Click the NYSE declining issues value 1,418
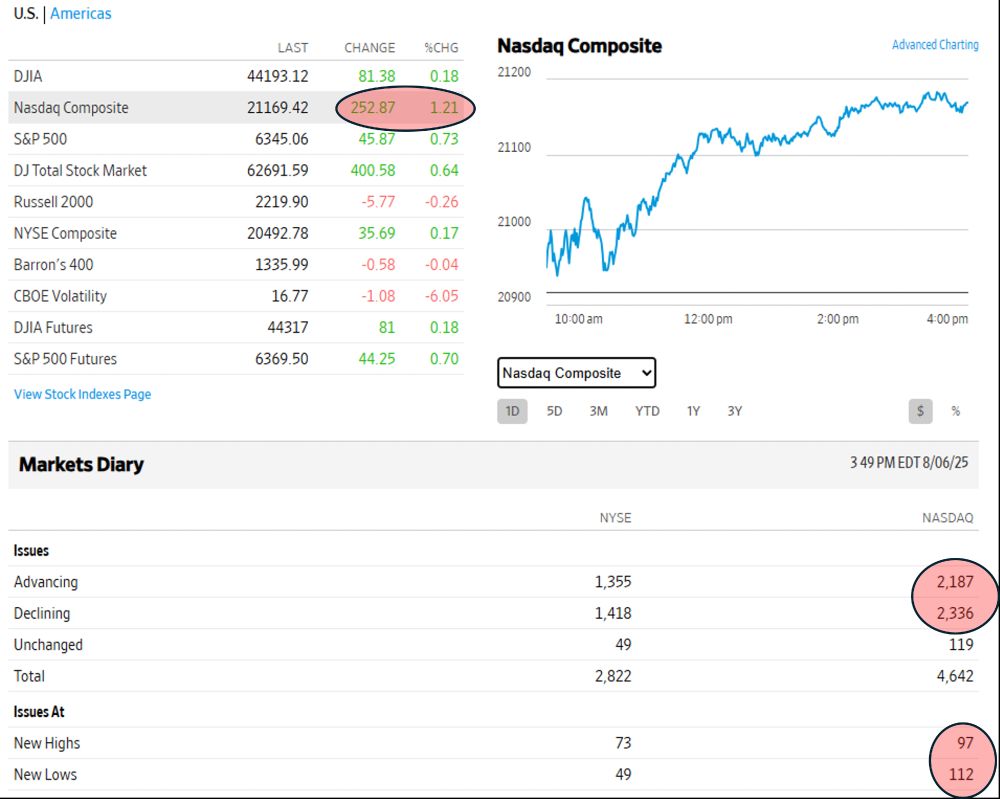The height and width of the screenshot is (799, 1000). click(x=613, y=613)
